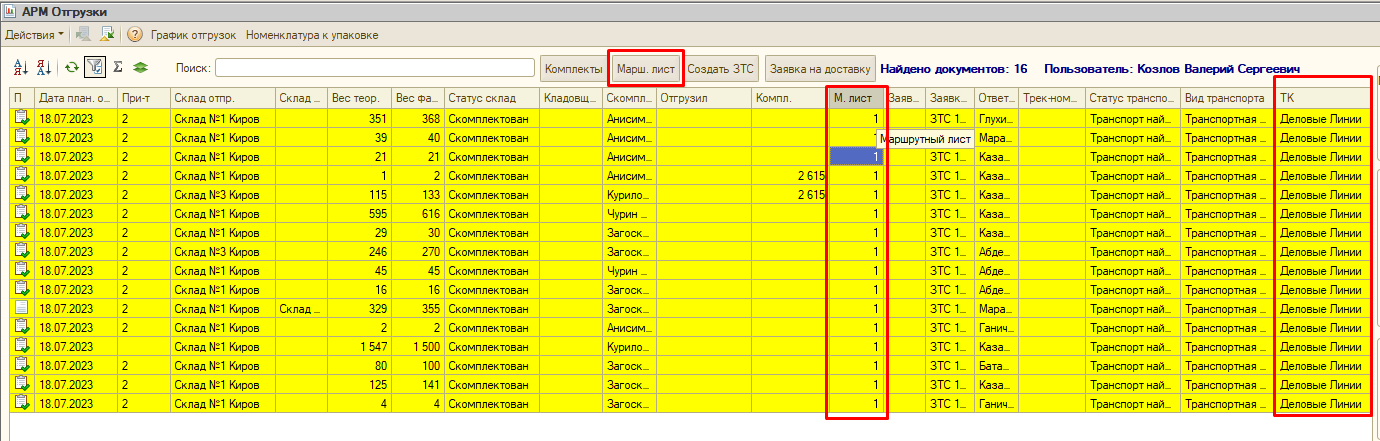Click the Заявка на доставку button
1380x441 pixels.
(x=820, y=68)
